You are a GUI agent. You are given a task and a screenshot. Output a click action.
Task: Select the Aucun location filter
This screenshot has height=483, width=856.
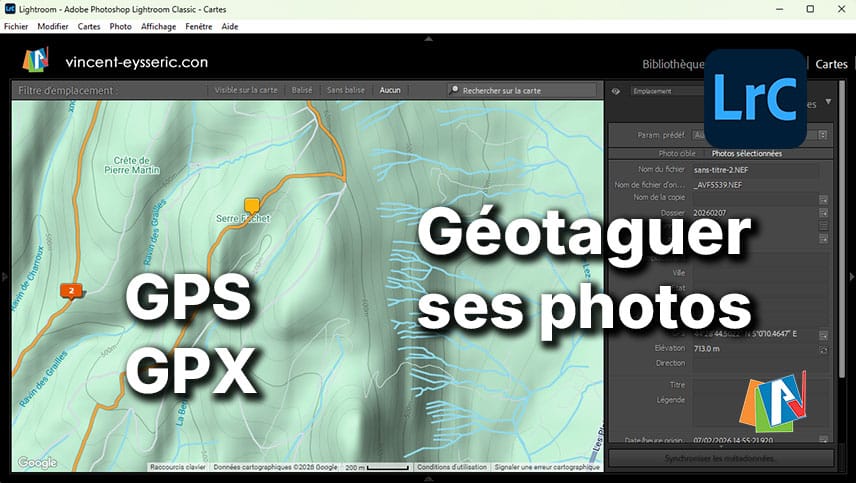[x=390, y=90]
